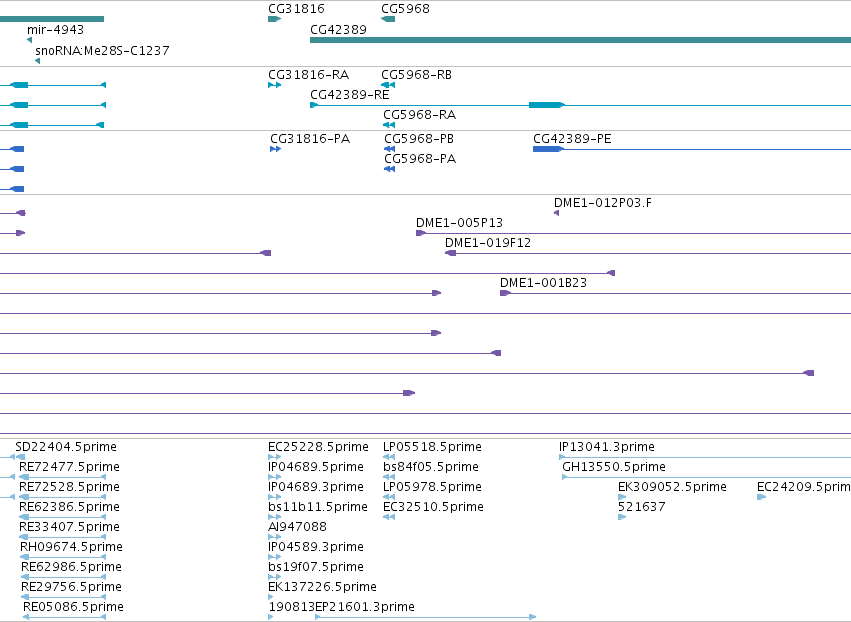The image size is (851, 622).
Task: Select EST bs19f07.5prime
Action: [316, 567]
